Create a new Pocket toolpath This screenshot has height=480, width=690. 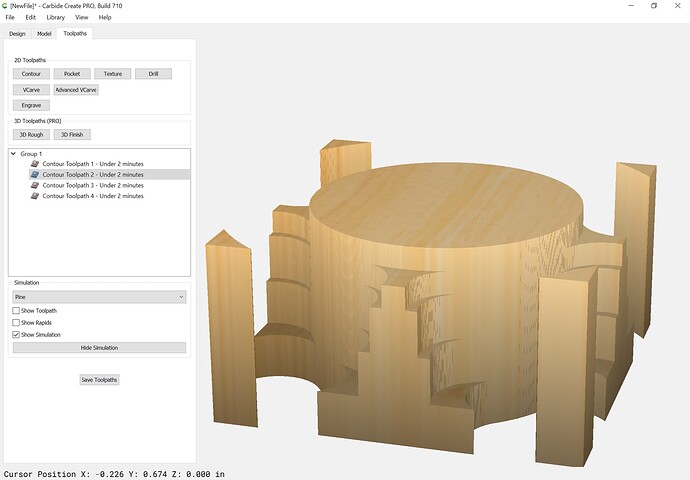(x=72, y=74)
